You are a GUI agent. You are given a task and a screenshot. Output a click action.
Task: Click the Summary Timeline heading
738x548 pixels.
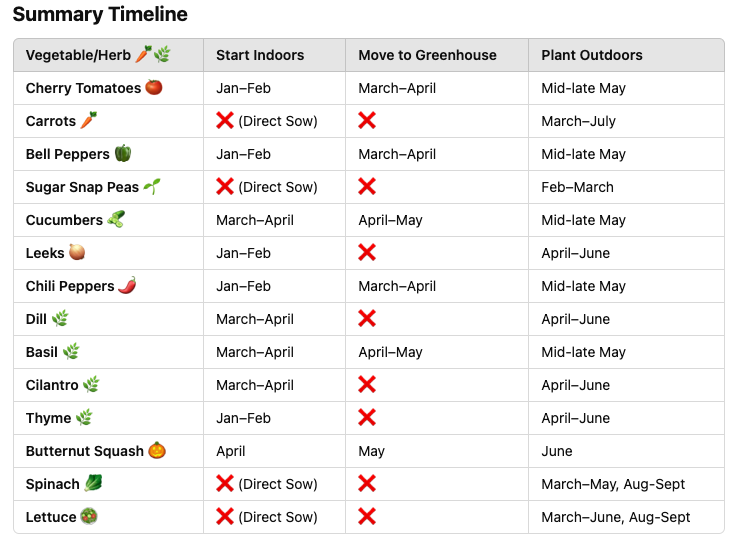(100, 14)
